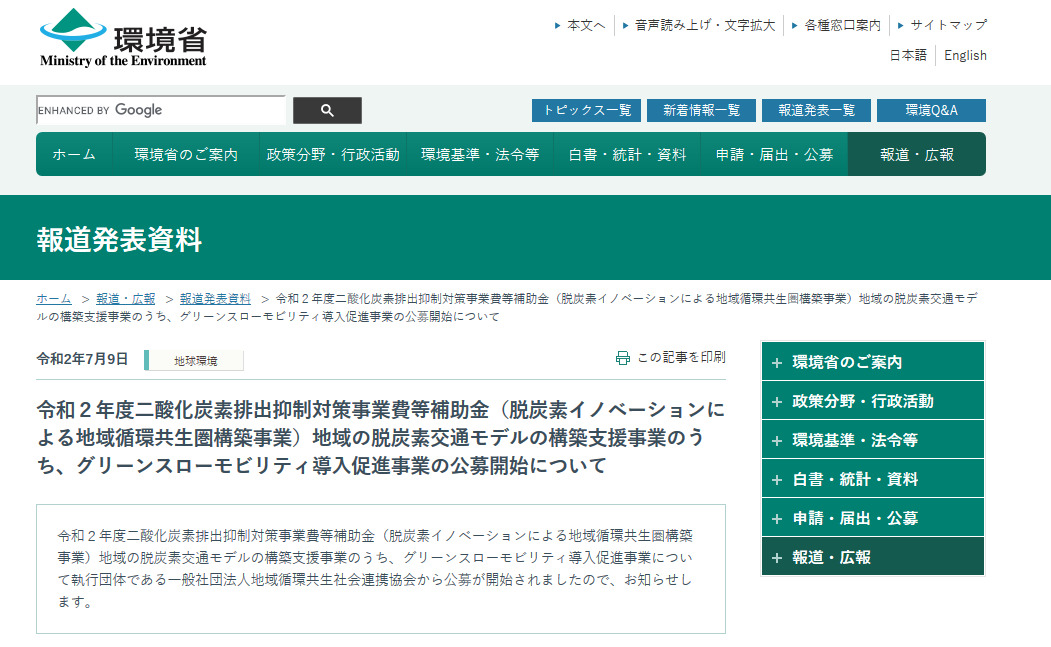Open 音声読み上げ・文字拡大 accessibility link
The image size is (1051, 647).
coord(704,25)
